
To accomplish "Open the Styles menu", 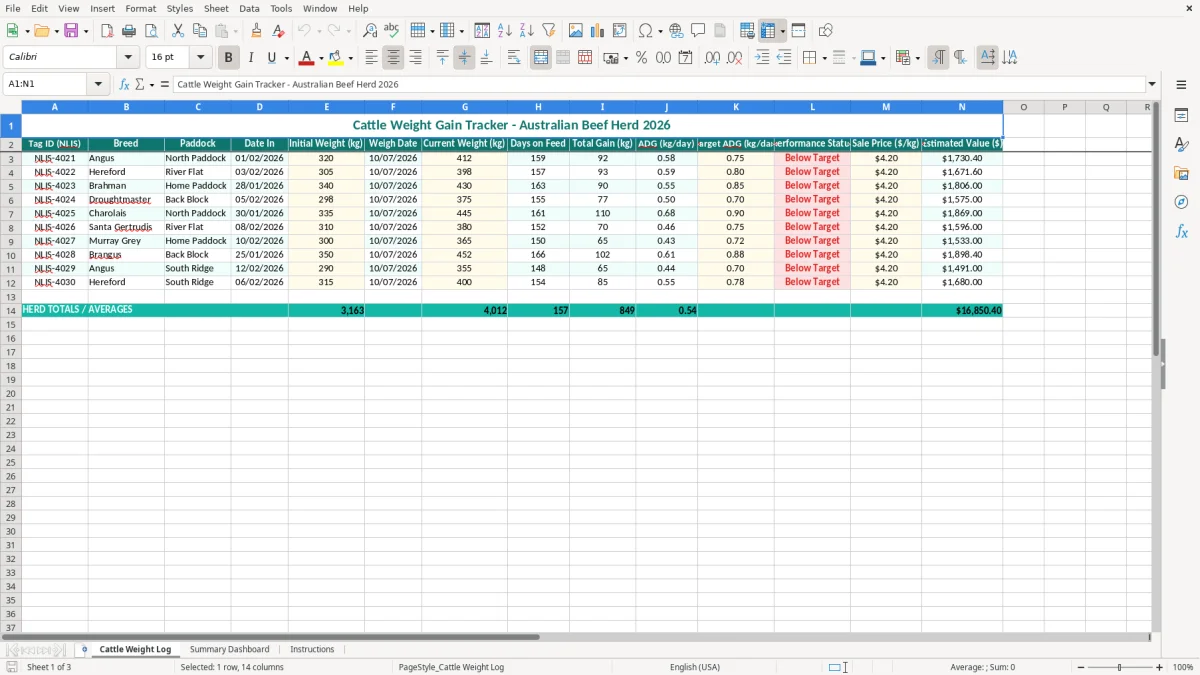I will click(180, 8).
